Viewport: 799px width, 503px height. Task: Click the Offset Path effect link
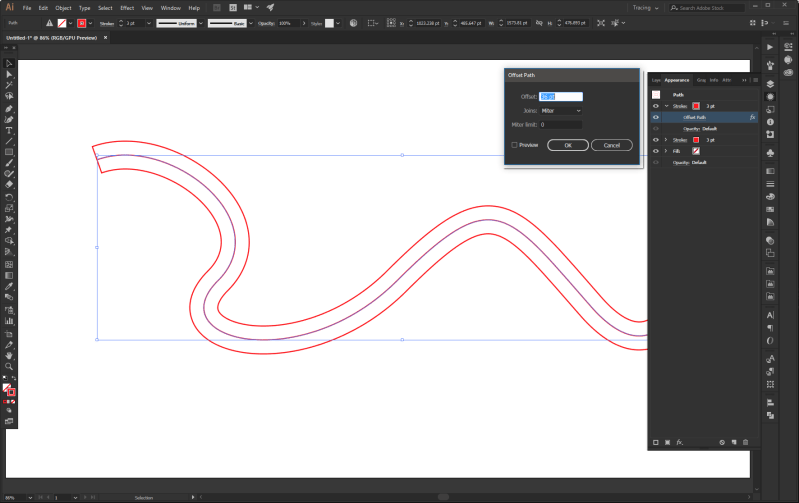694,117
